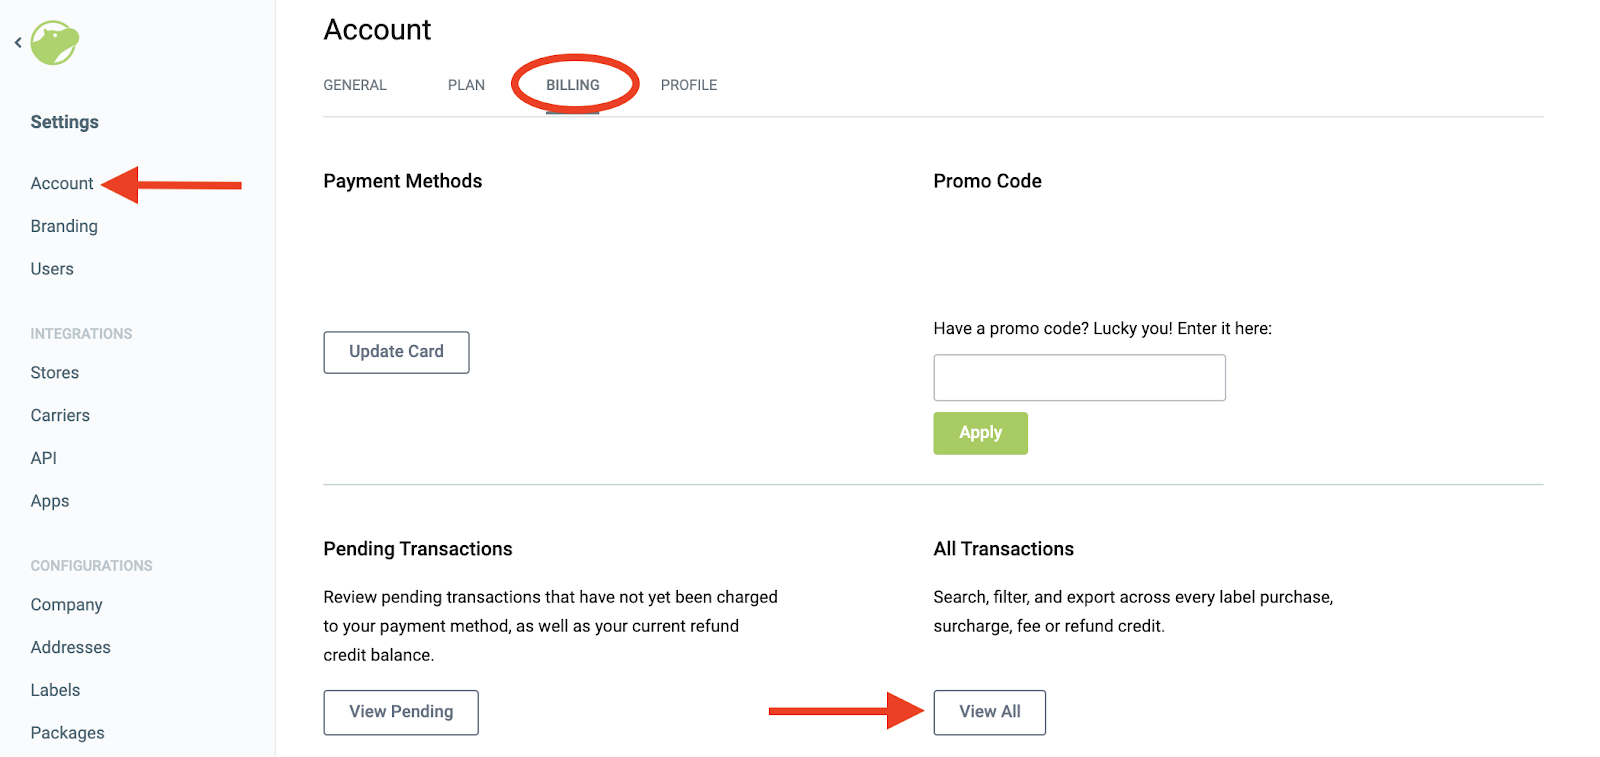
Task: Click inside the promo code input field
Action: tap(1078, 377)
